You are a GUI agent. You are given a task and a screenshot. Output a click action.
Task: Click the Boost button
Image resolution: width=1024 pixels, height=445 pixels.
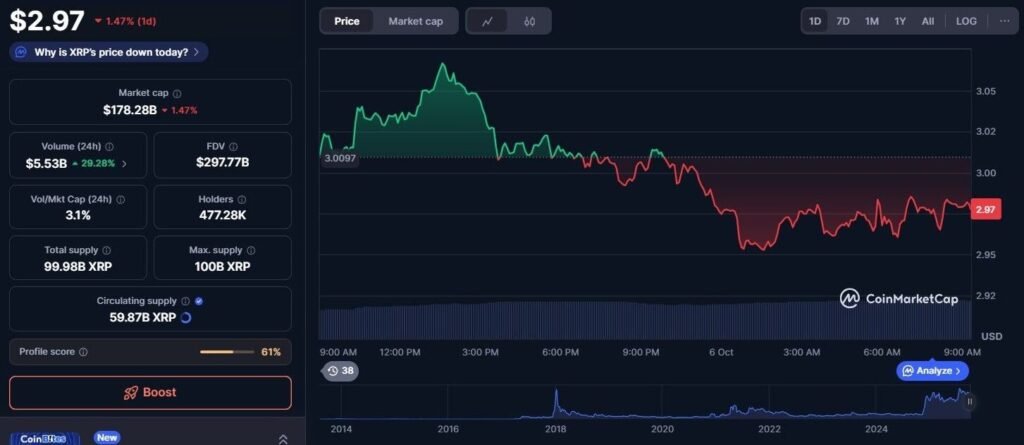click(150, 393)
